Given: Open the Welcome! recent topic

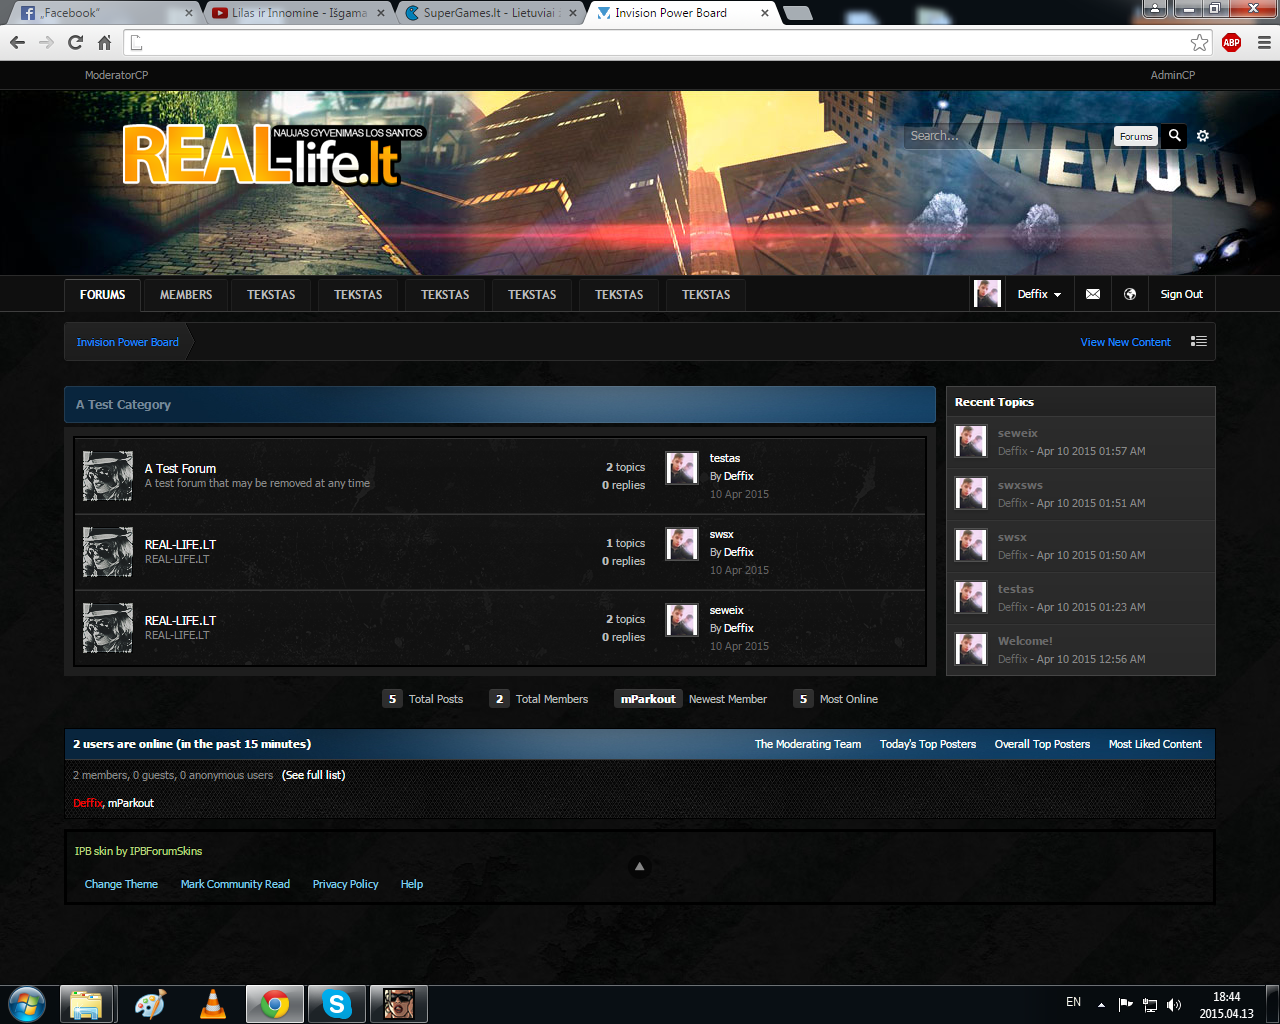Looking at the screenshot, I should coord(1025,641).
